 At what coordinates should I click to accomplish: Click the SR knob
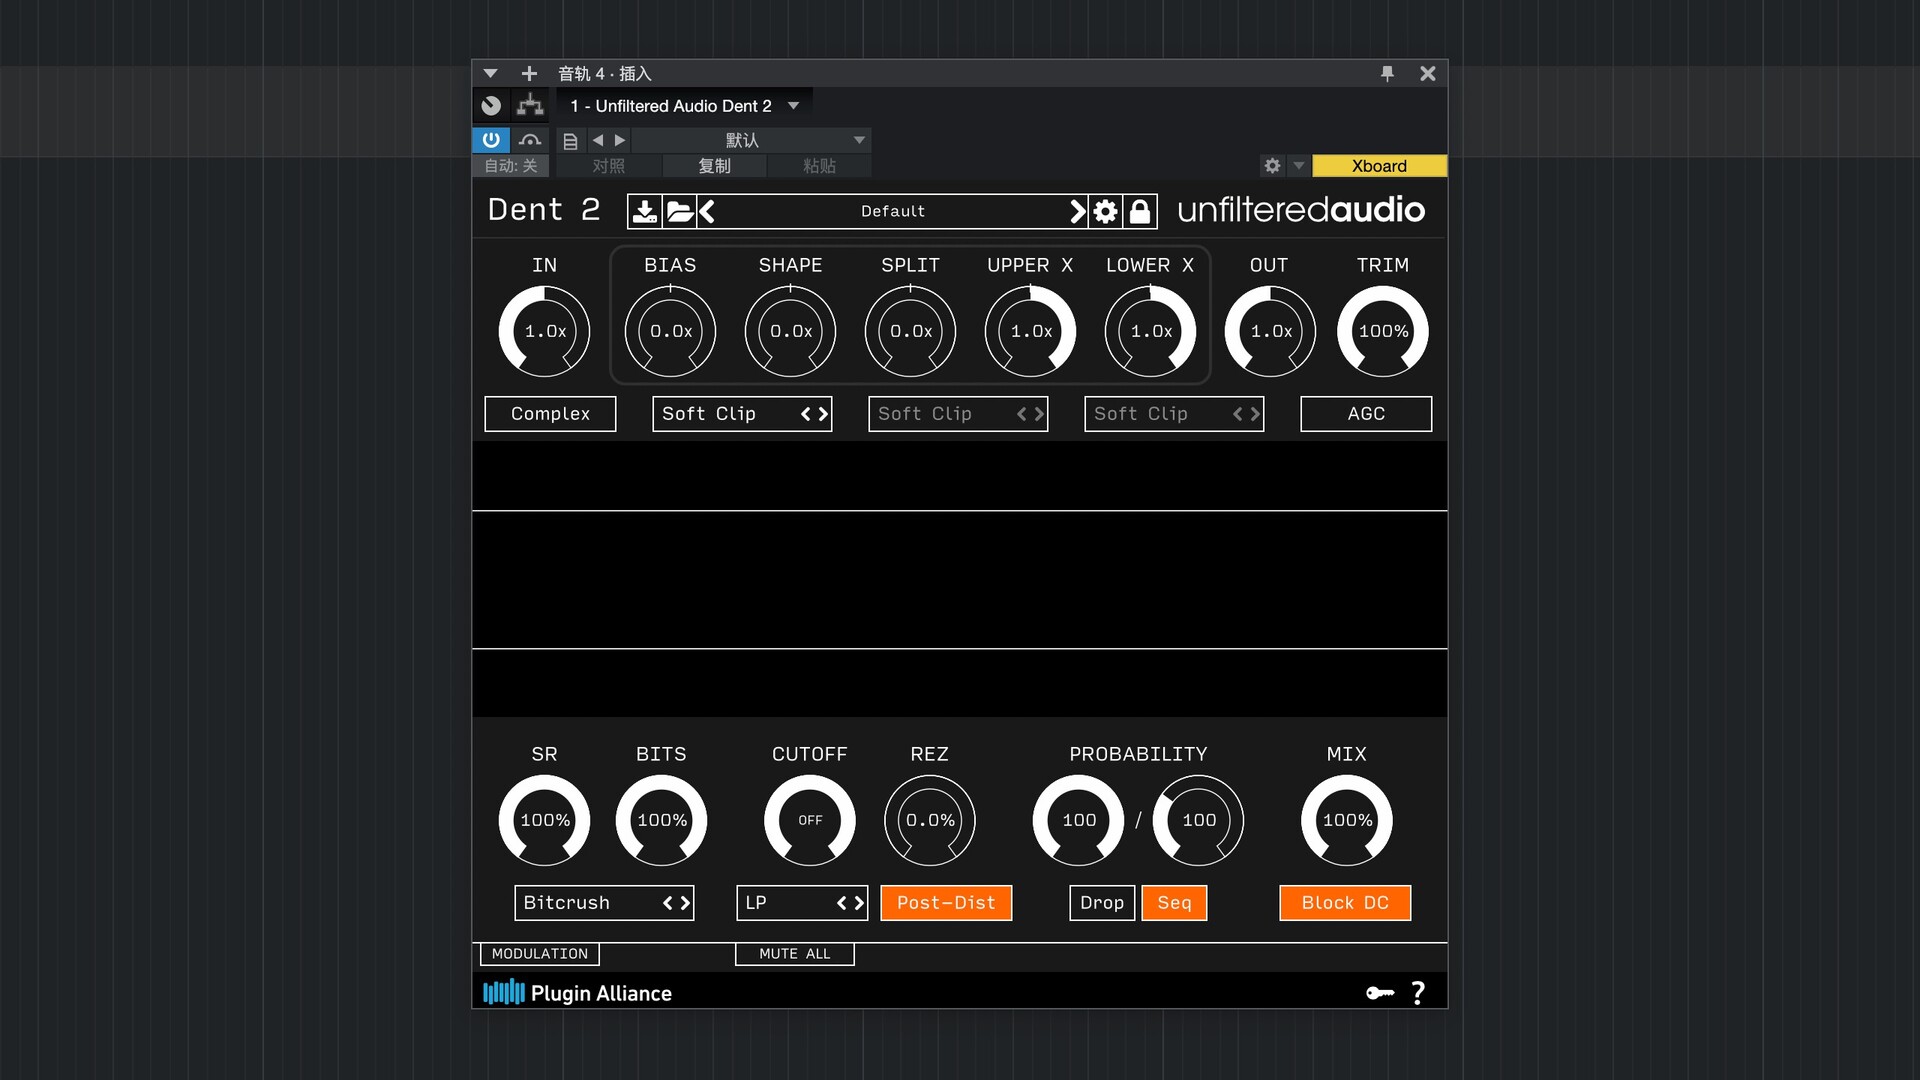pos(545,820)
